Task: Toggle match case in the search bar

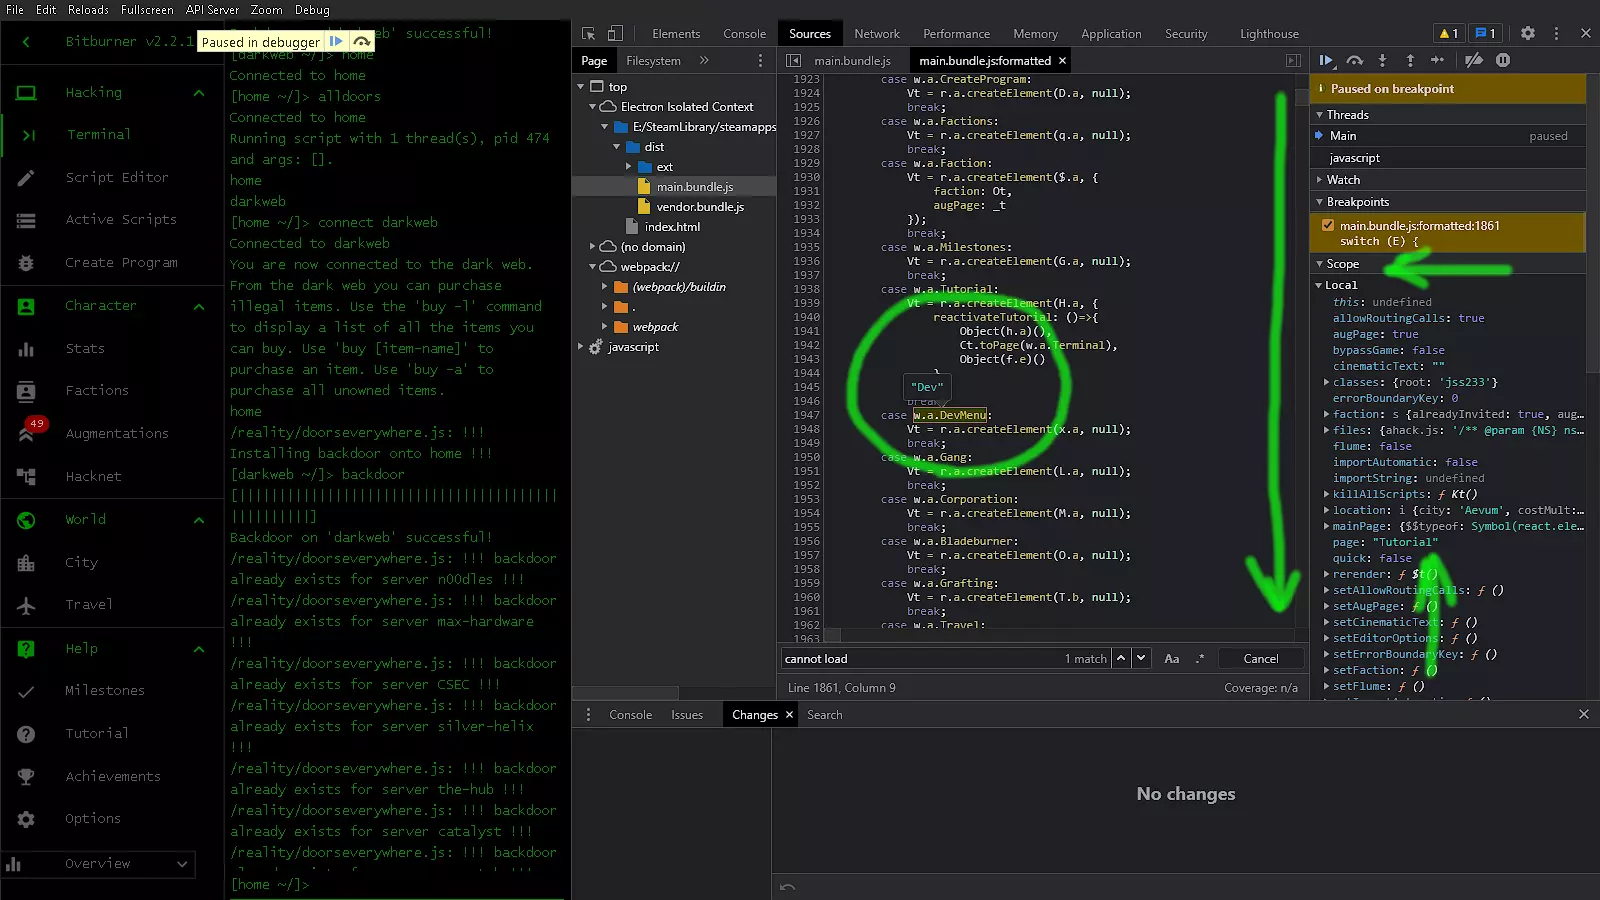Action: coord(1172,659)
